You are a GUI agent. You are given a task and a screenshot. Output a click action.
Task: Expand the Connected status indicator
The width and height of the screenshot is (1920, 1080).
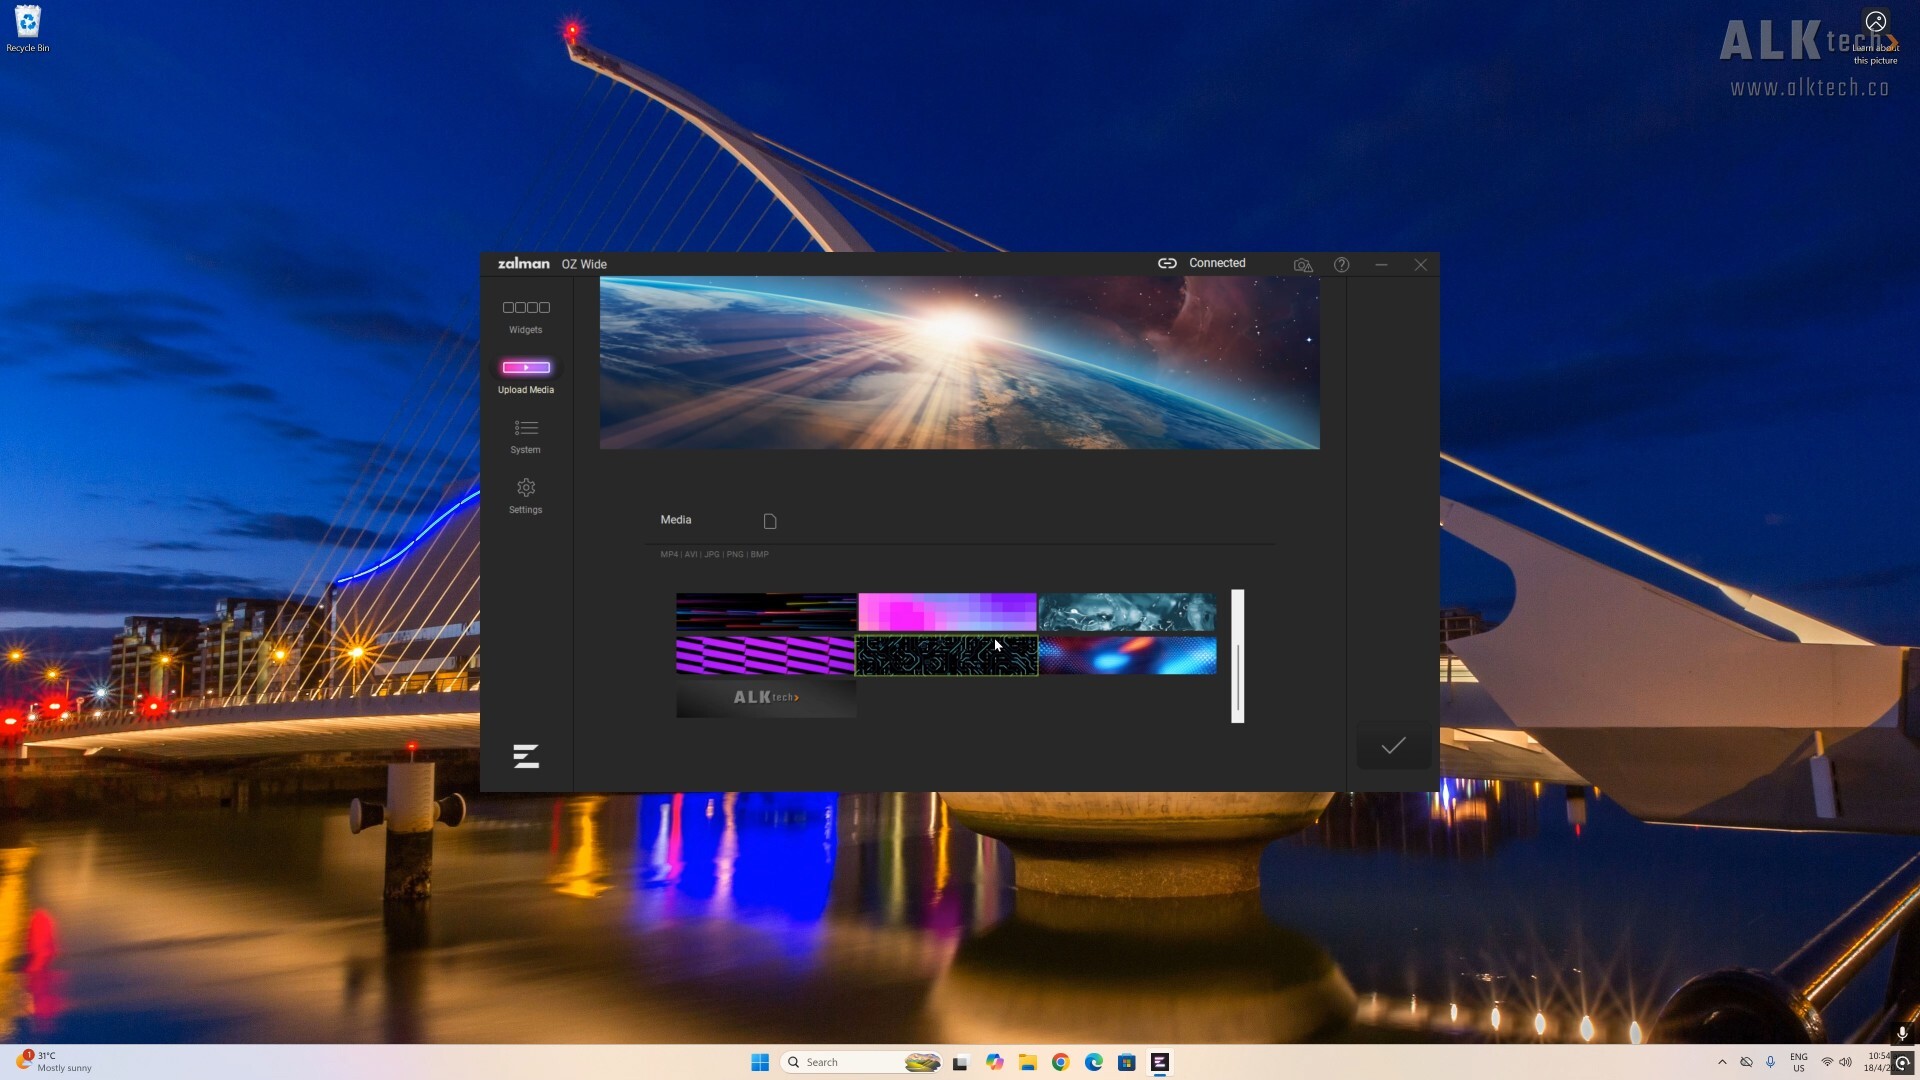(1217, 263)
